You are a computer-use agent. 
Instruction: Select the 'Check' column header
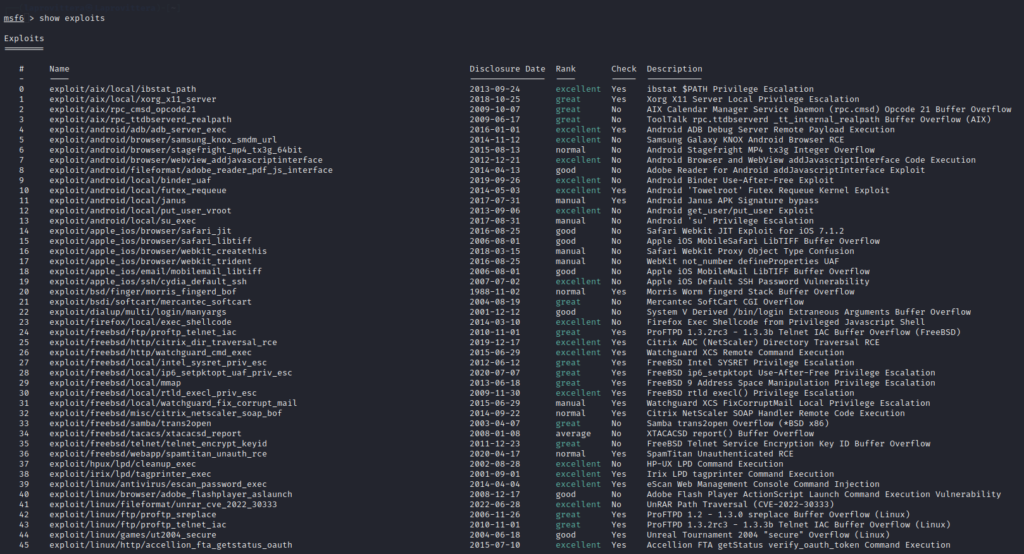(624, 69)
